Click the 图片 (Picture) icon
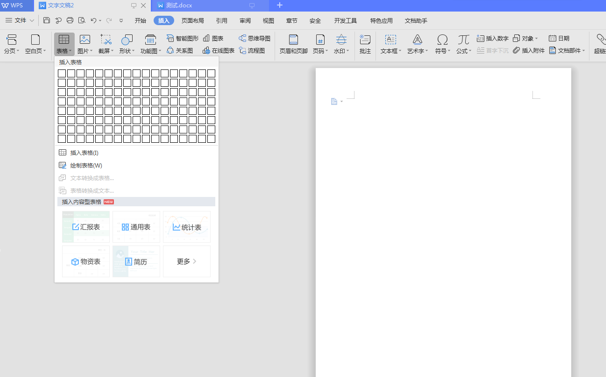Image resolution: width=606 pixels, height=377 pixels. (x=85, y=39)
